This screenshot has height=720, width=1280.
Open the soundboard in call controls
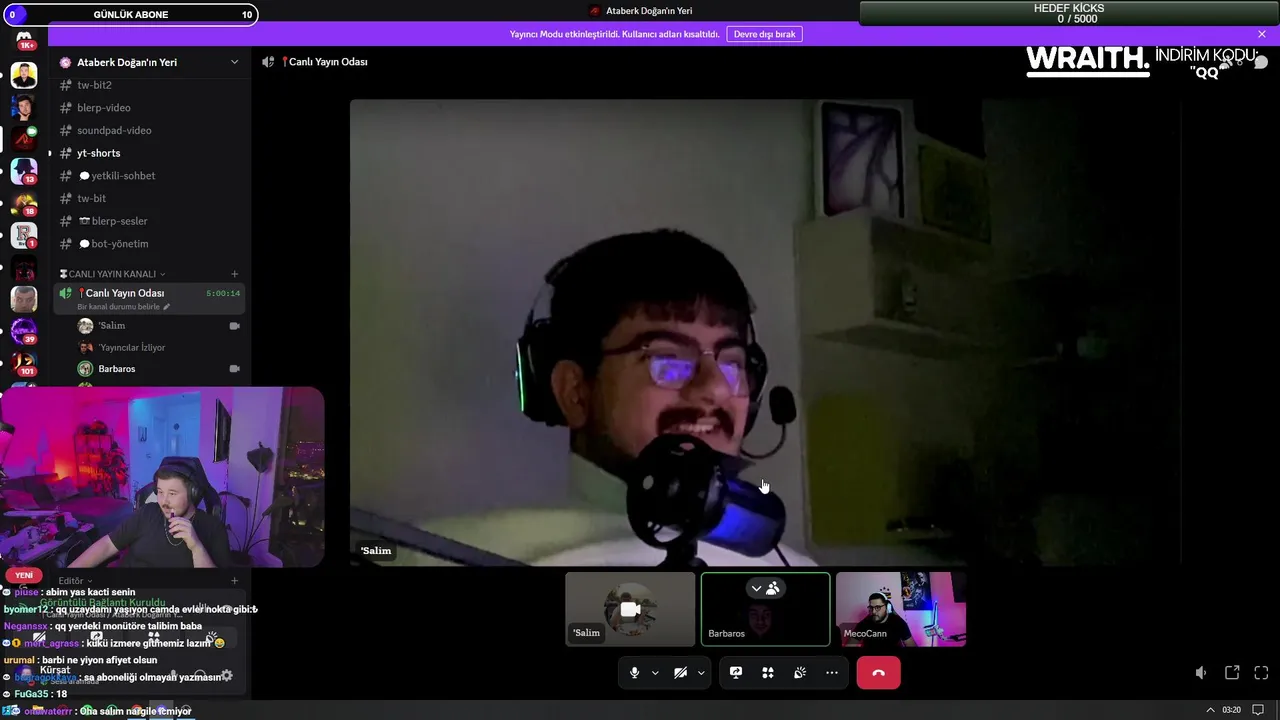(x=800, y=673)
